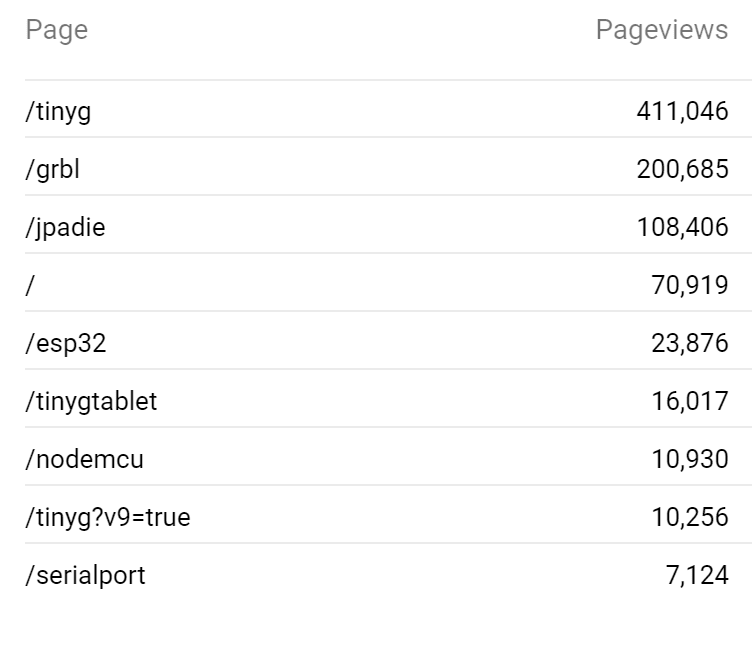The image size is (752, 660).
Task: Open the /tinyg page link
Action: coord(58,111)
